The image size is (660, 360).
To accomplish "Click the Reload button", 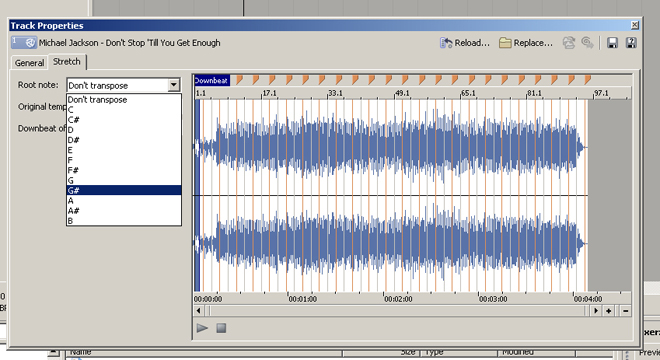I will 465,43.
